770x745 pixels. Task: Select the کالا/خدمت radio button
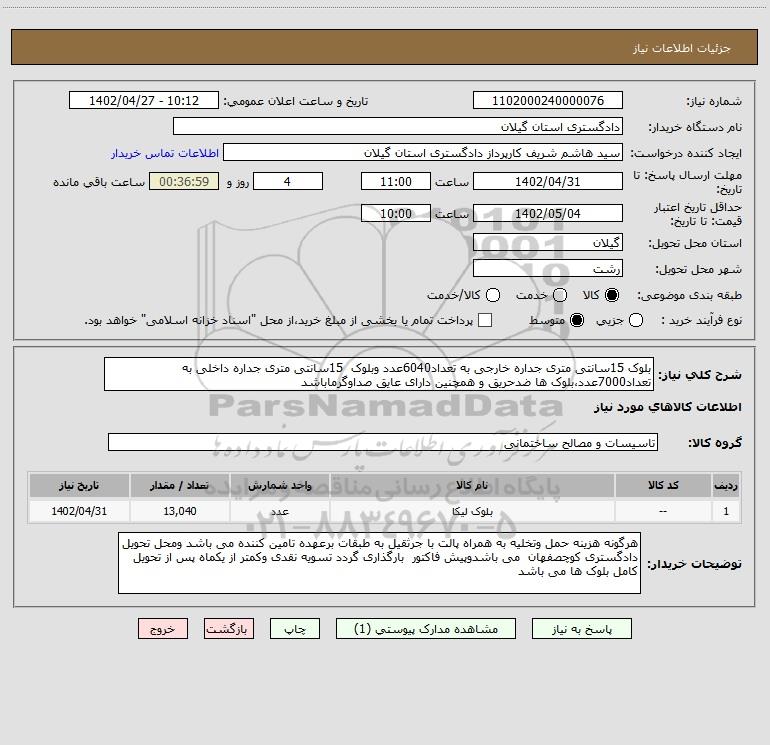tap(493, 295)
